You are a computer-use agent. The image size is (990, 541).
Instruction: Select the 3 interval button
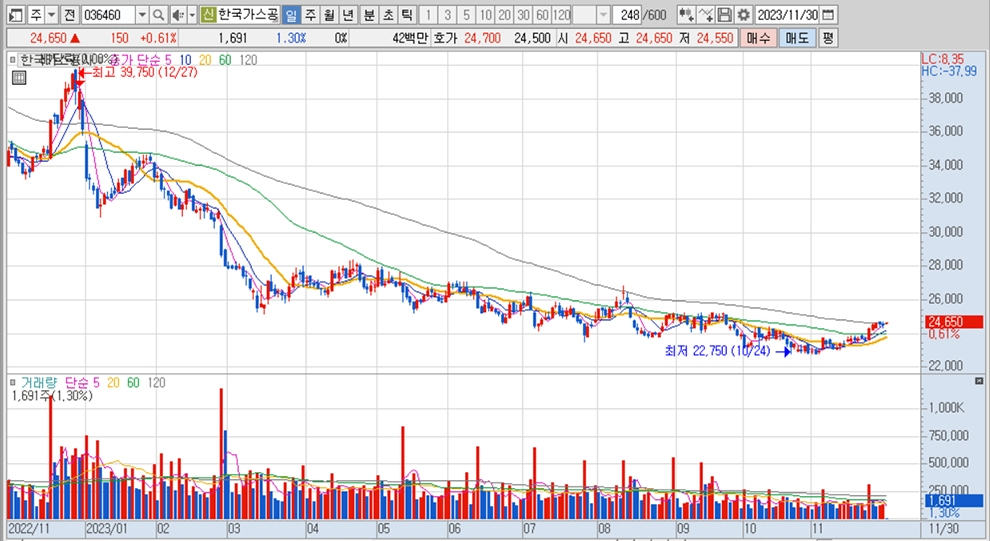447,15
